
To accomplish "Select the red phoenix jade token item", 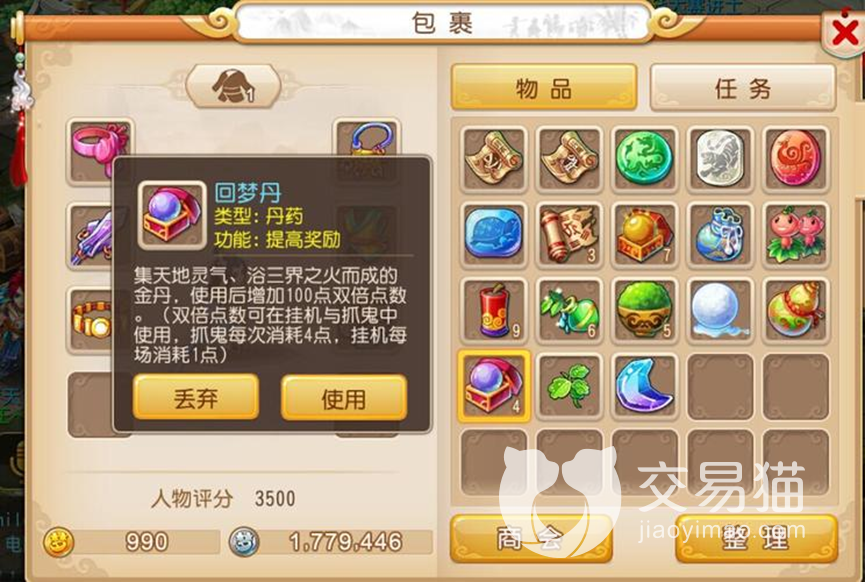I will (795, 159).
